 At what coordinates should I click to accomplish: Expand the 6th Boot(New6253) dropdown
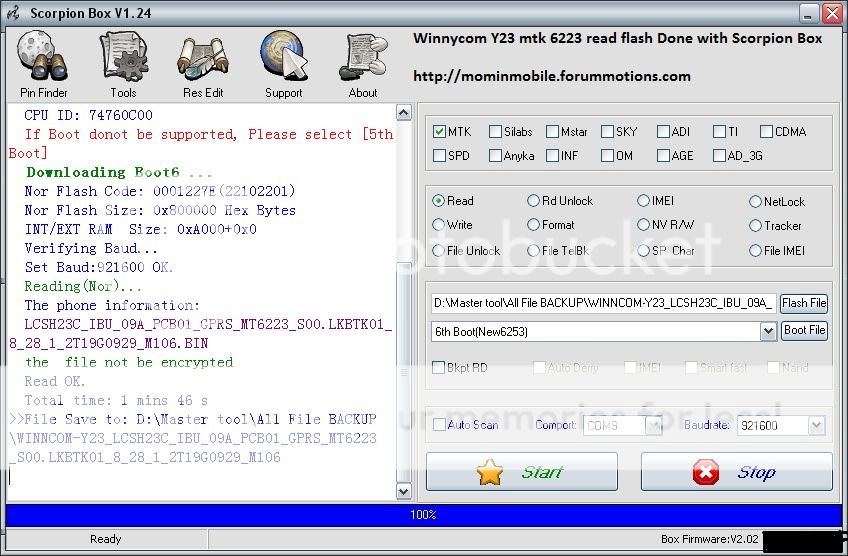(x=768, y=331)
